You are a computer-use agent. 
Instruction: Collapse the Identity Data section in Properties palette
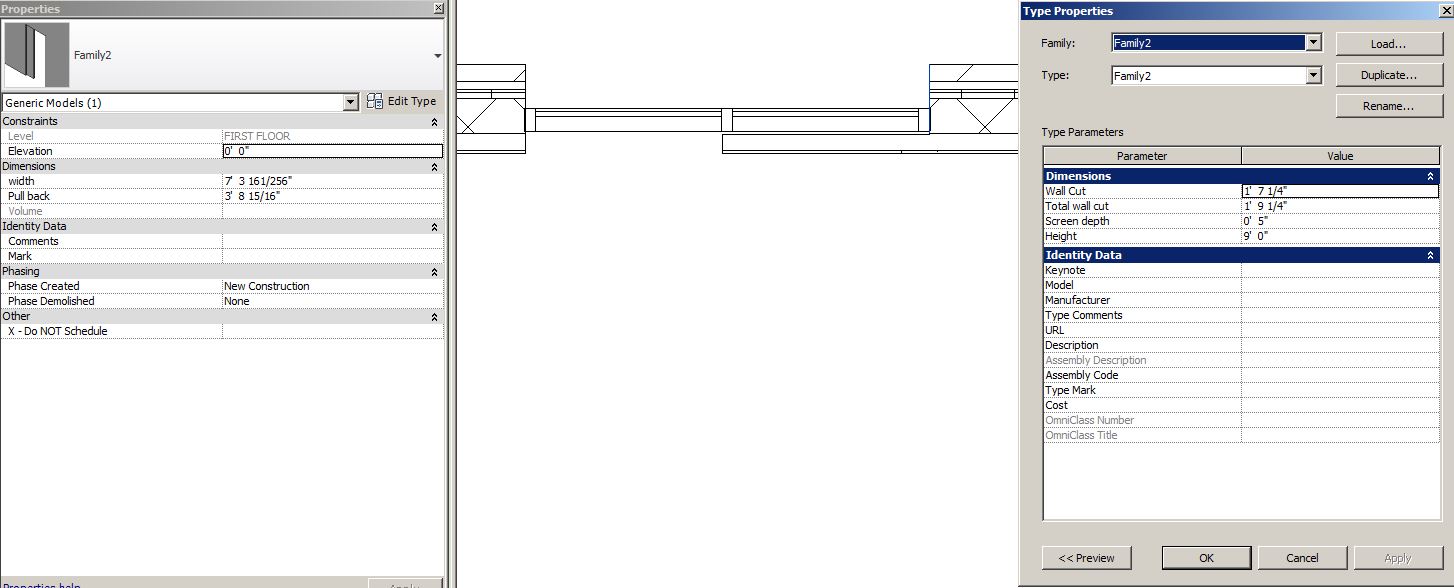(434, 227)
